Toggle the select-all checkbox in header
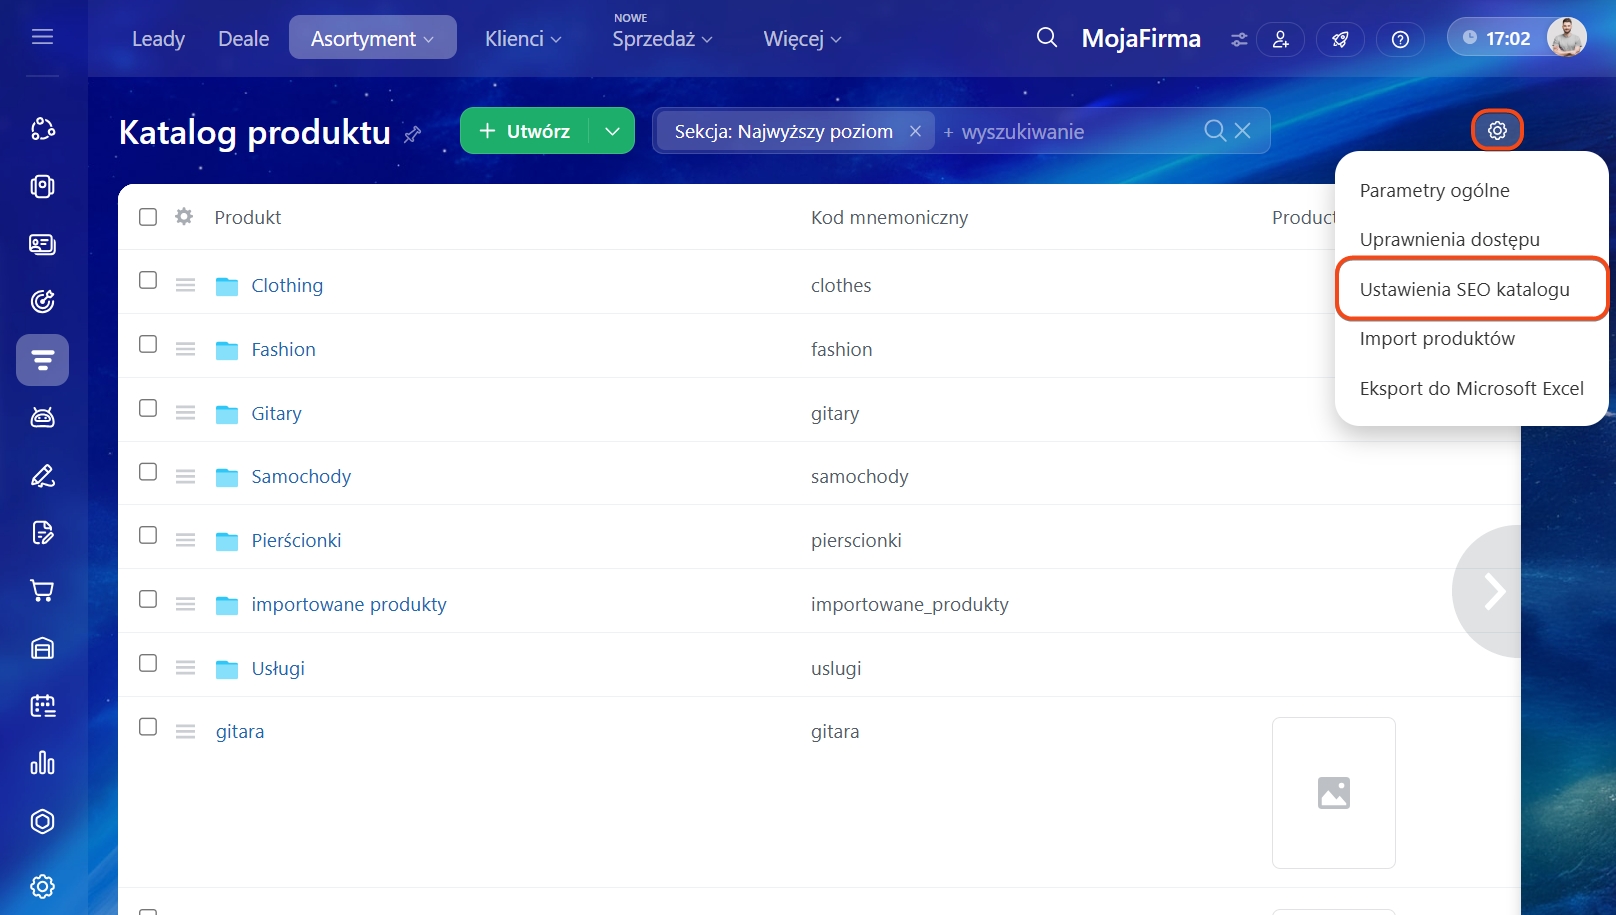Screen dimensions: 1616x915 (148, 217)
